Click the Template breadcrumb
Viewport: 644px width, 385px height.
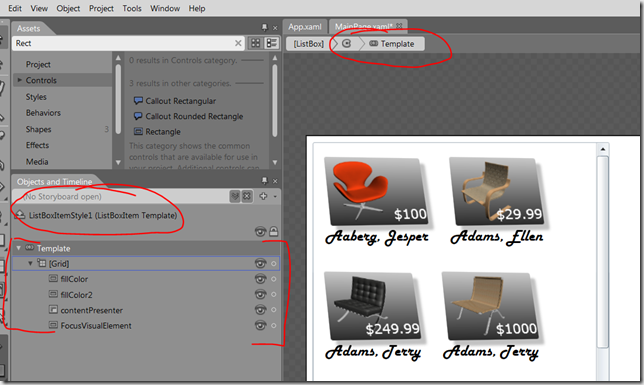[x=392, y=44]
